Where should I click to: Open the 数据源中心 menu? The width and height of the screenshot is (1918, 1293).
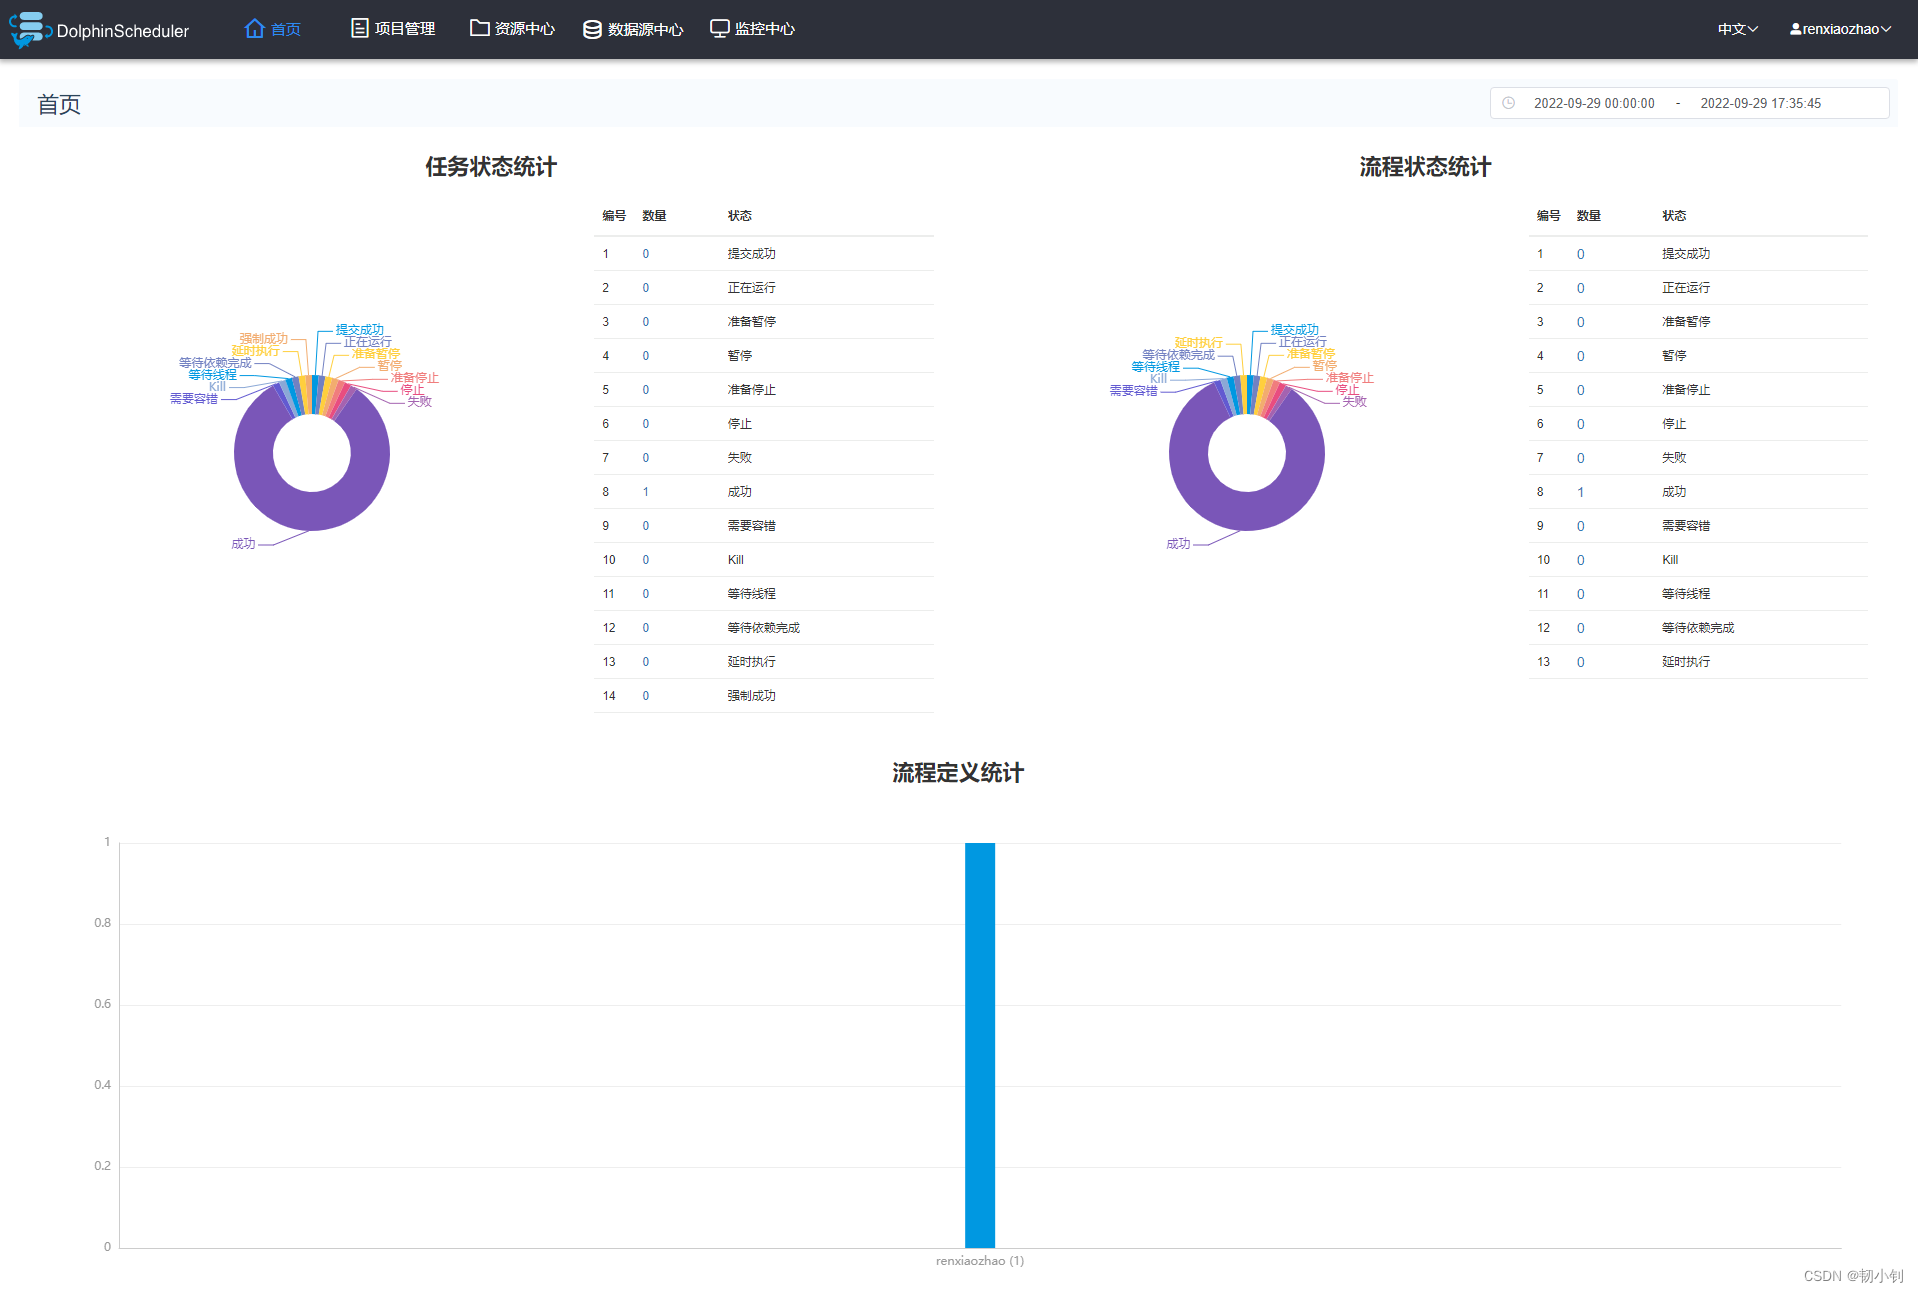pos(633,29)
